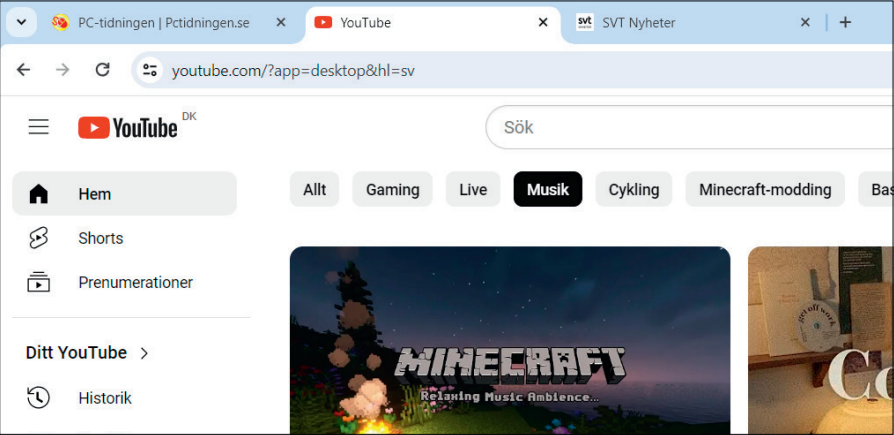Screen dimensions: 894x435
Task: Select the YouTube browser tab
Action: [433, 23]
